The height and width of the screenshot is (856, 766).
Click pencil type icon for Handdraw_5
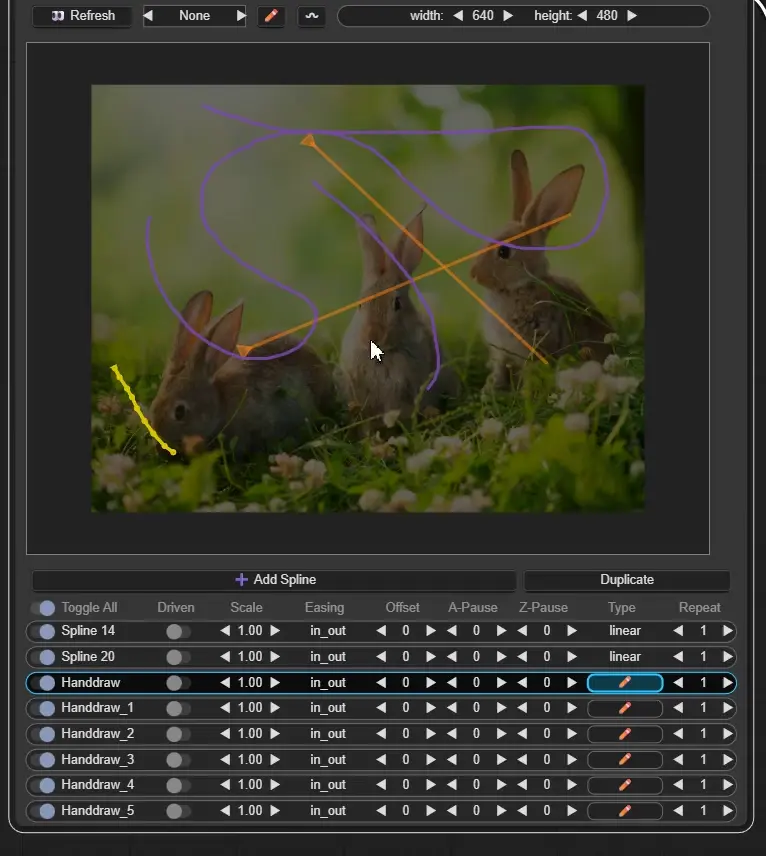tap(625, 811)
